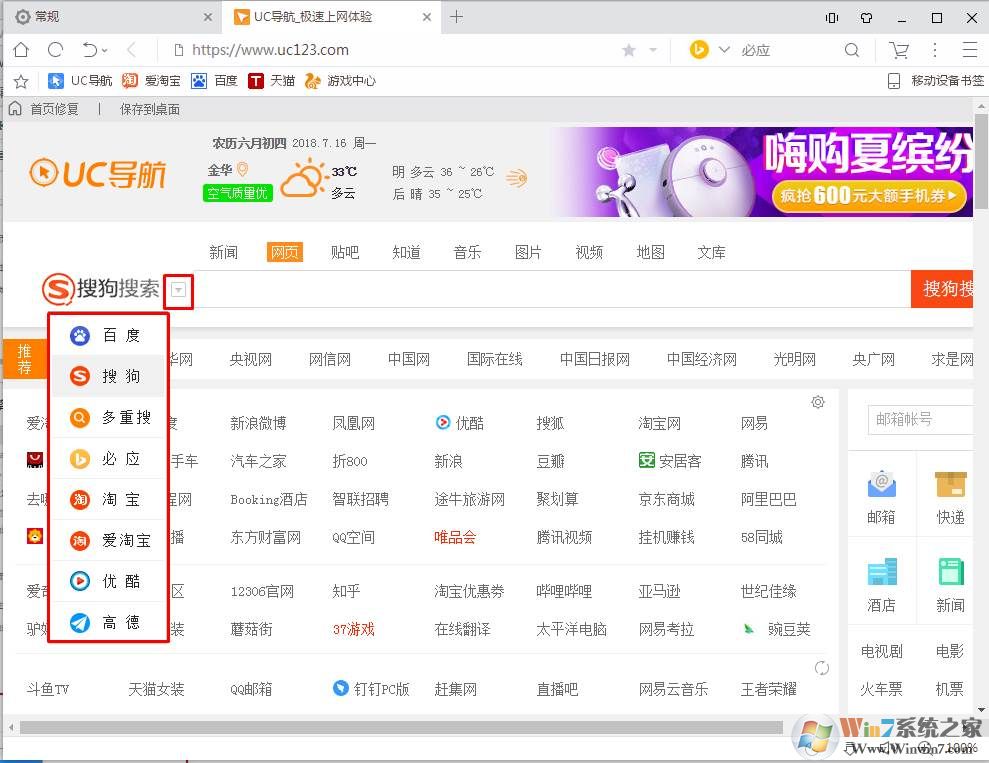The image size is (989, 763).
Task: Click the 邮箱帐号 input field
Action: click(920, 419)
